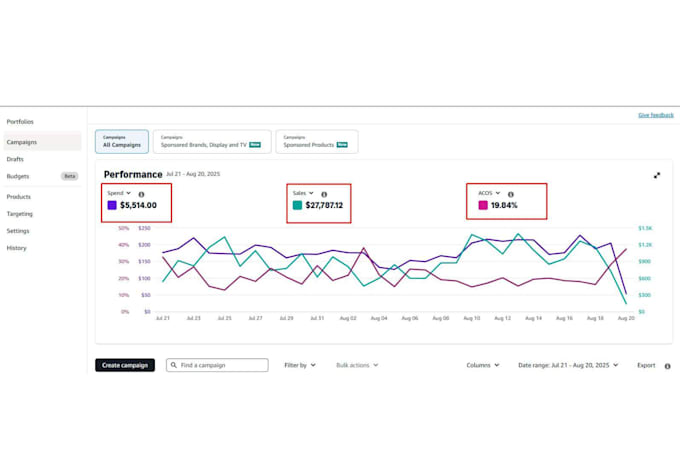Click the Find a campaign search field
The width and height of the screenshot is (680, 459).
217,365
